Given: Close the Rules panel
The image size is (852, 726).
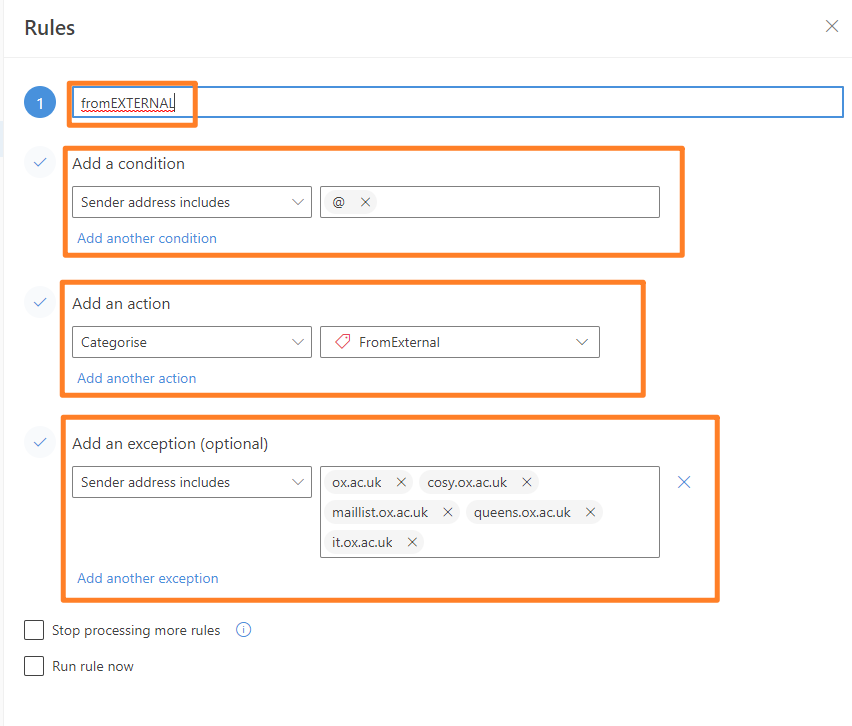Looking at the screenshot, I should coord(831,26).
